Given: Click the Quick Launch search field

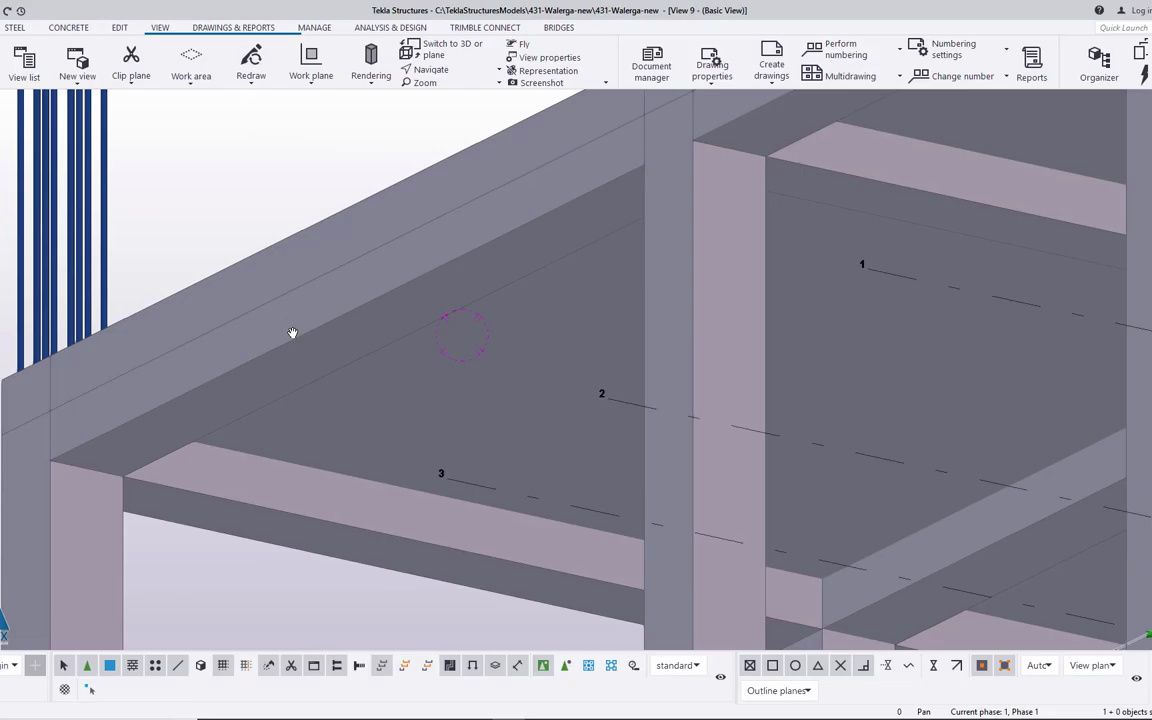Looking at the screenshot, I should pos(1123,28).
